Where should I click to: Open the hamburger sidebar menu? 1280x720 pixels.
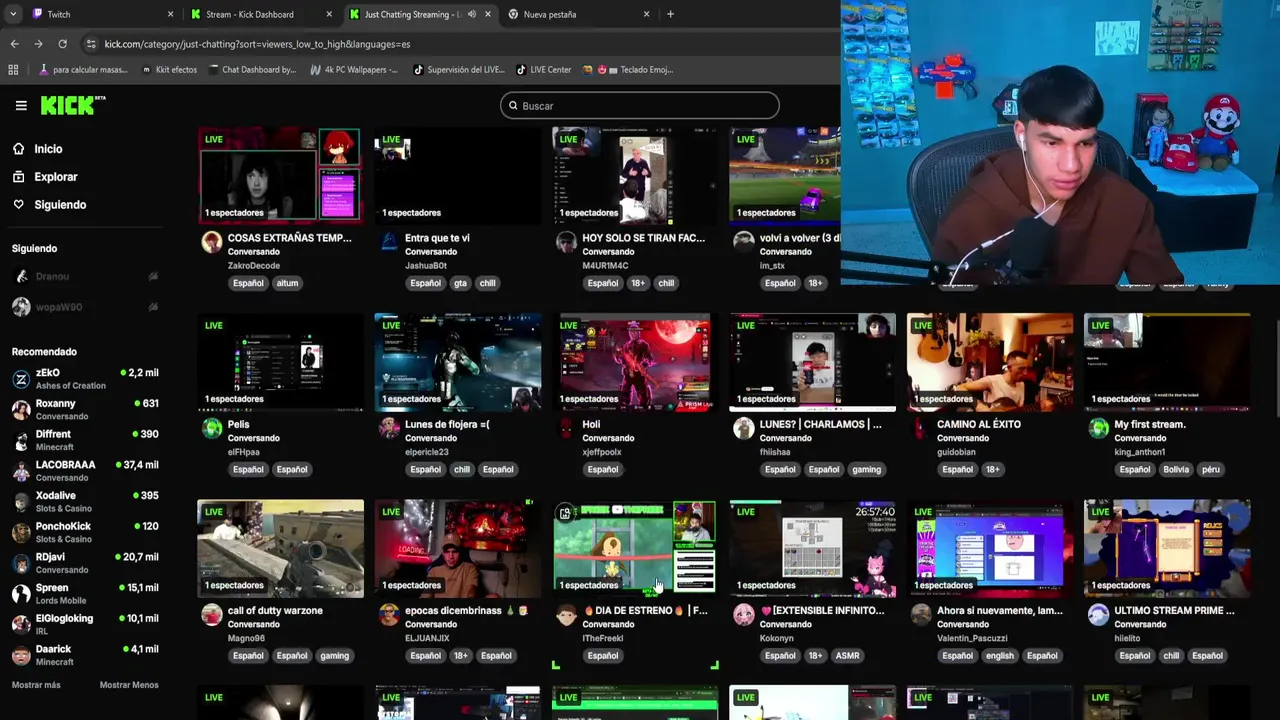[21, 105]
